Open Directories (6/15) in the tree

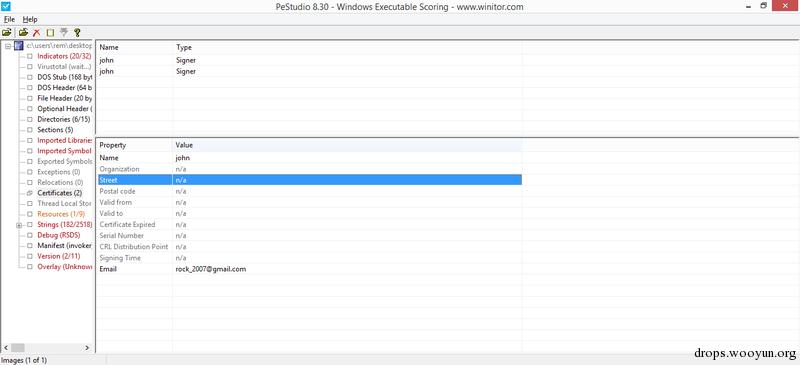[64, 119]
